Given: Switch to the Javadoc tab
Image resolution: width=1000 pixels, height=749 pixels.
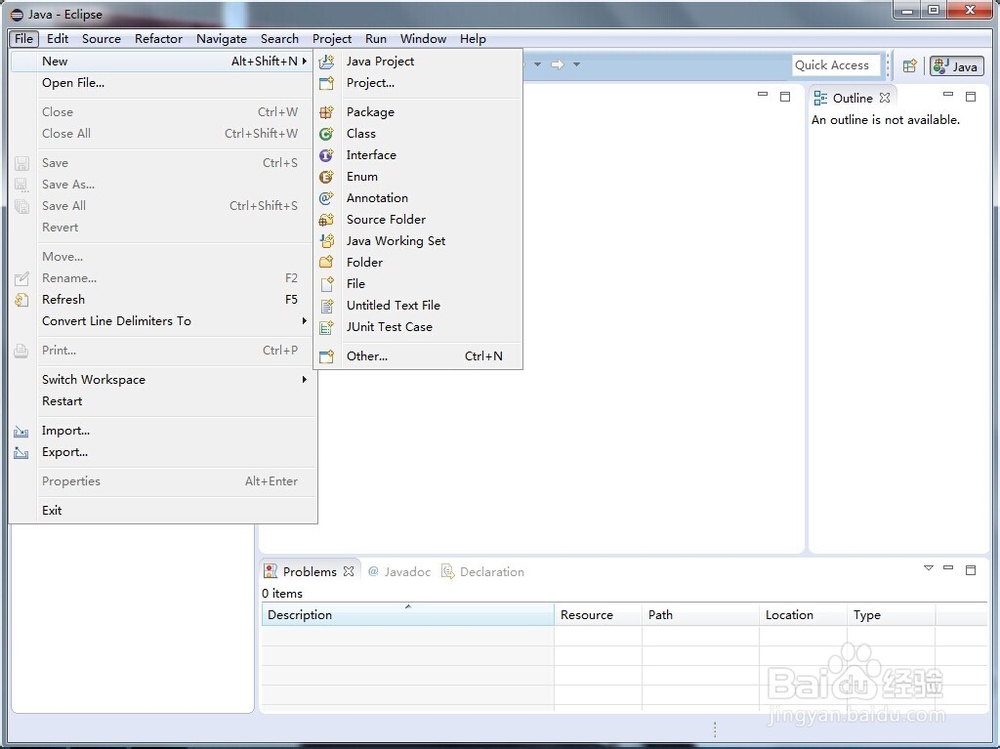Looking at the screenshot, I should coord(400,572).
